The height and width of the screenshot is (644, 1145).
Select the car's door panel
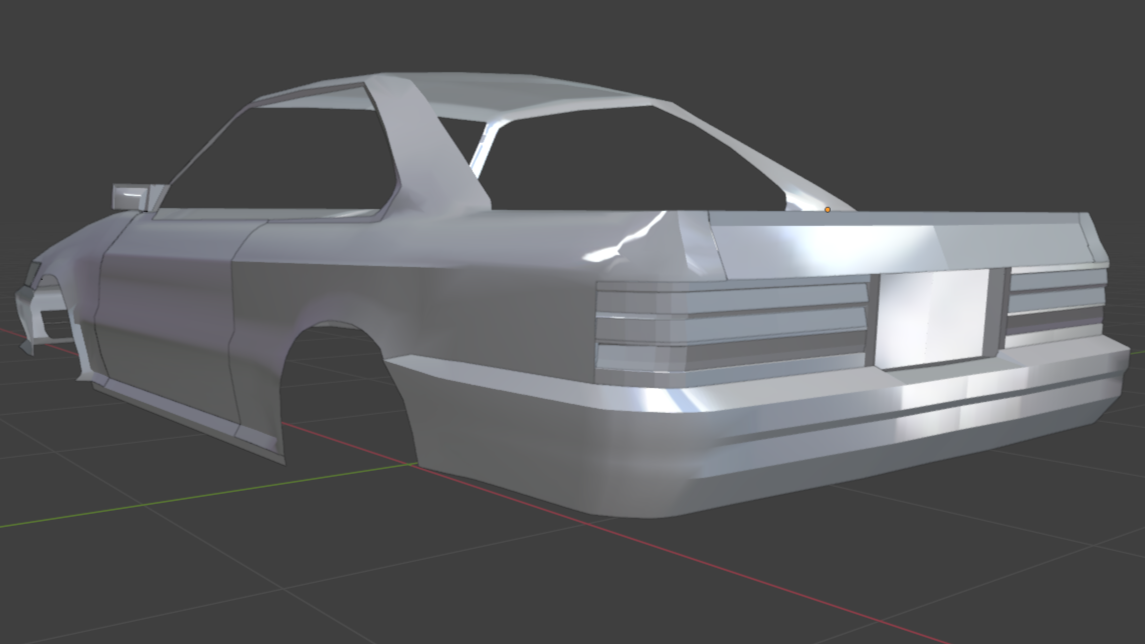tap(168, 321)
